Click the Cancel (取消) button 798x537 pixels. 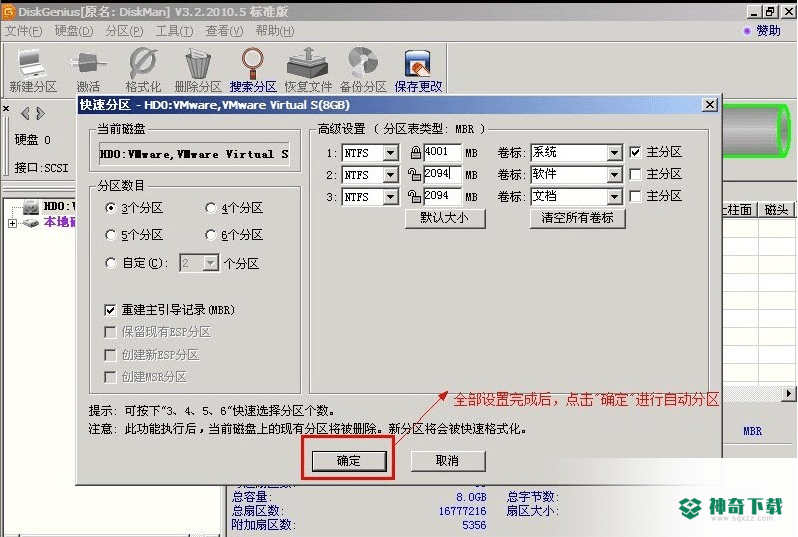click(x=447, y=461)
